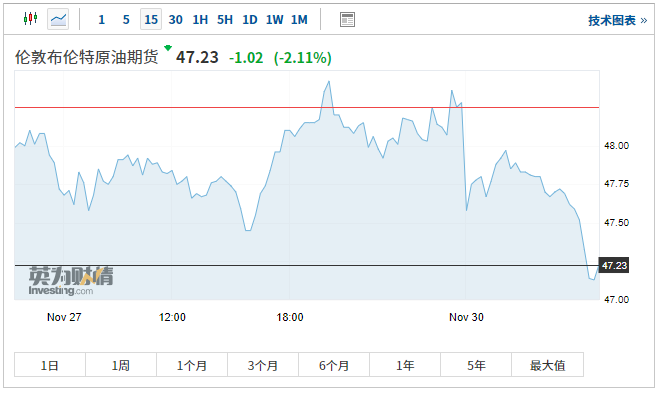Switch to candlestick chart icon

click(x=30, y=19)
